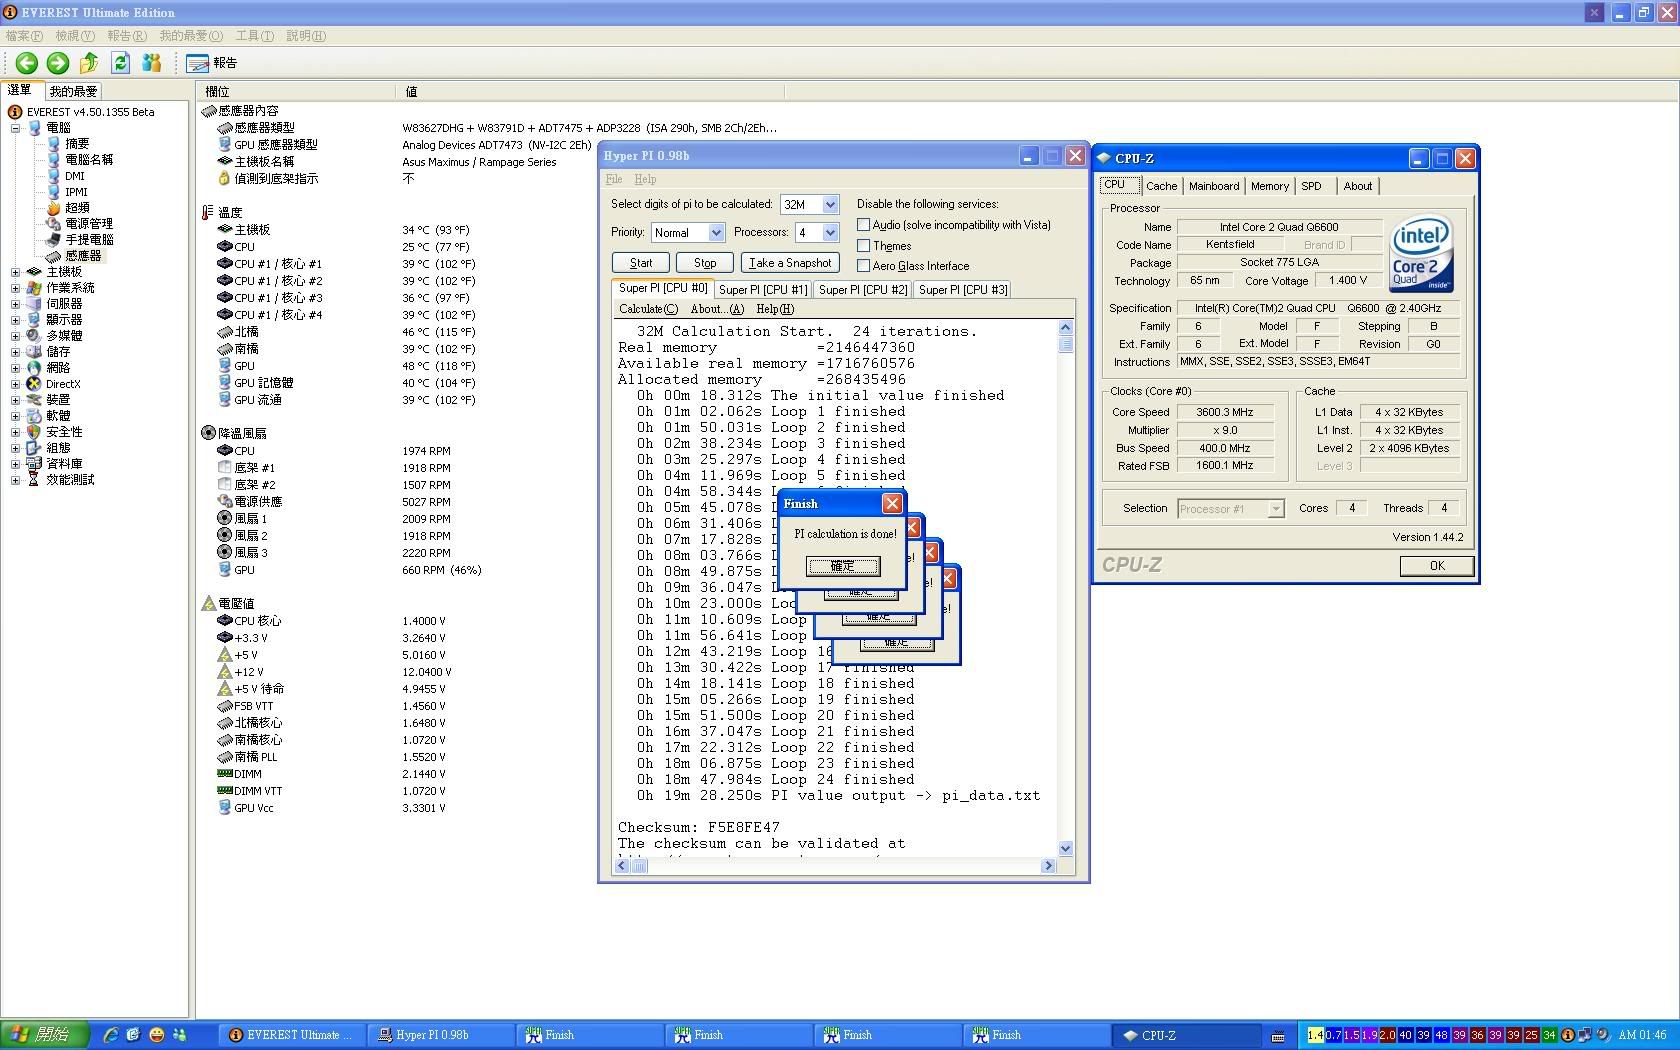Expand the DirectX tree node
The image size is (1680, 1050).
tap(15, 384)
